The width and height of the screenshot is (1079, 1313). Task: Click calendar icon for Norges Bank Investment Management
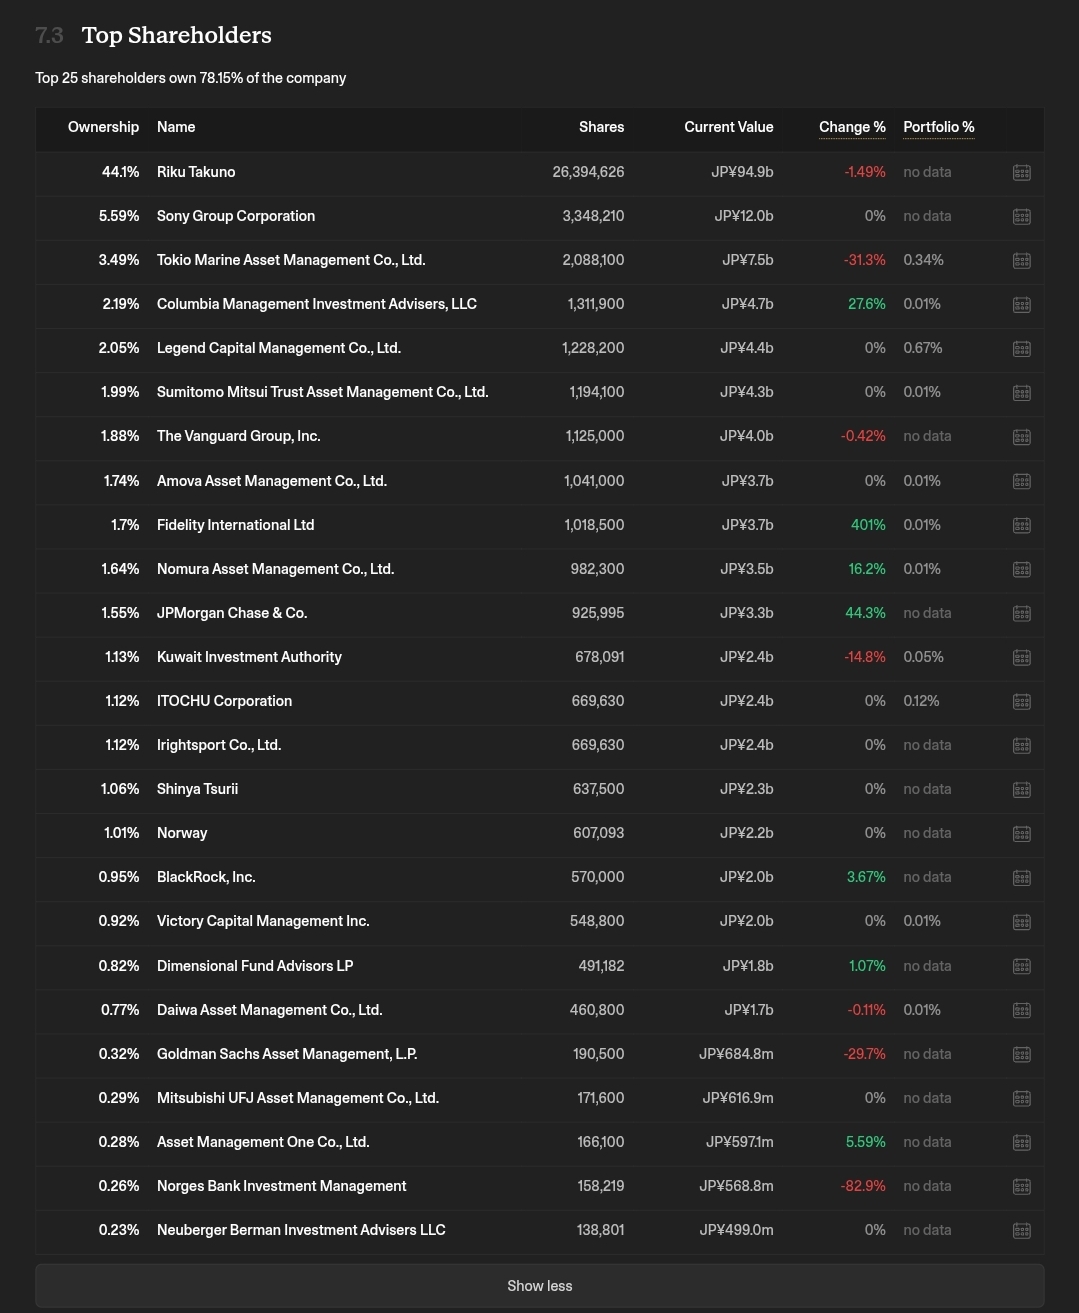coord(1021,1186)
